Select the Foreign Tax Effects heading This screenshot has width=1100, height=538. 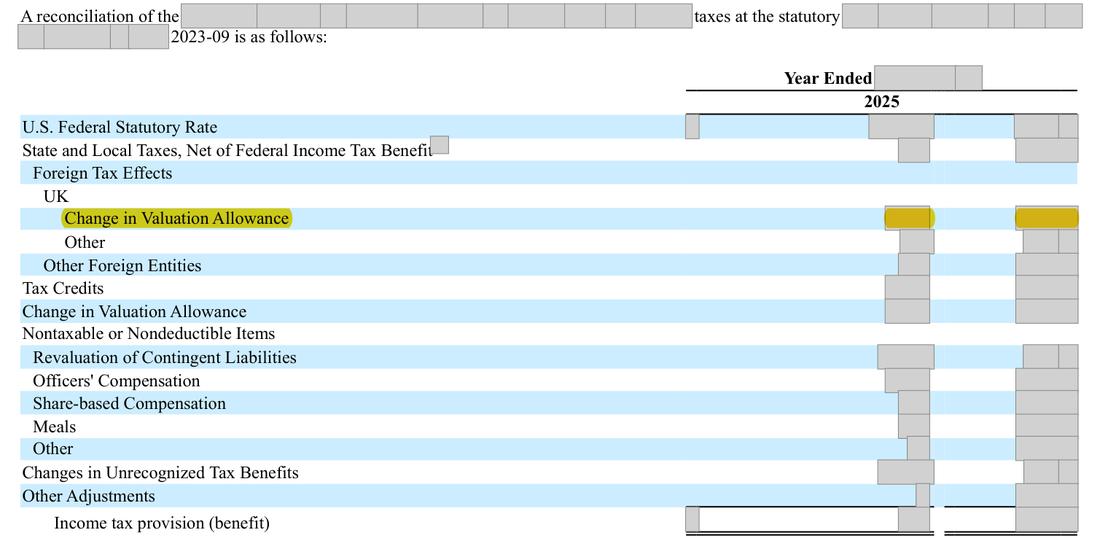tap(102, 173)
